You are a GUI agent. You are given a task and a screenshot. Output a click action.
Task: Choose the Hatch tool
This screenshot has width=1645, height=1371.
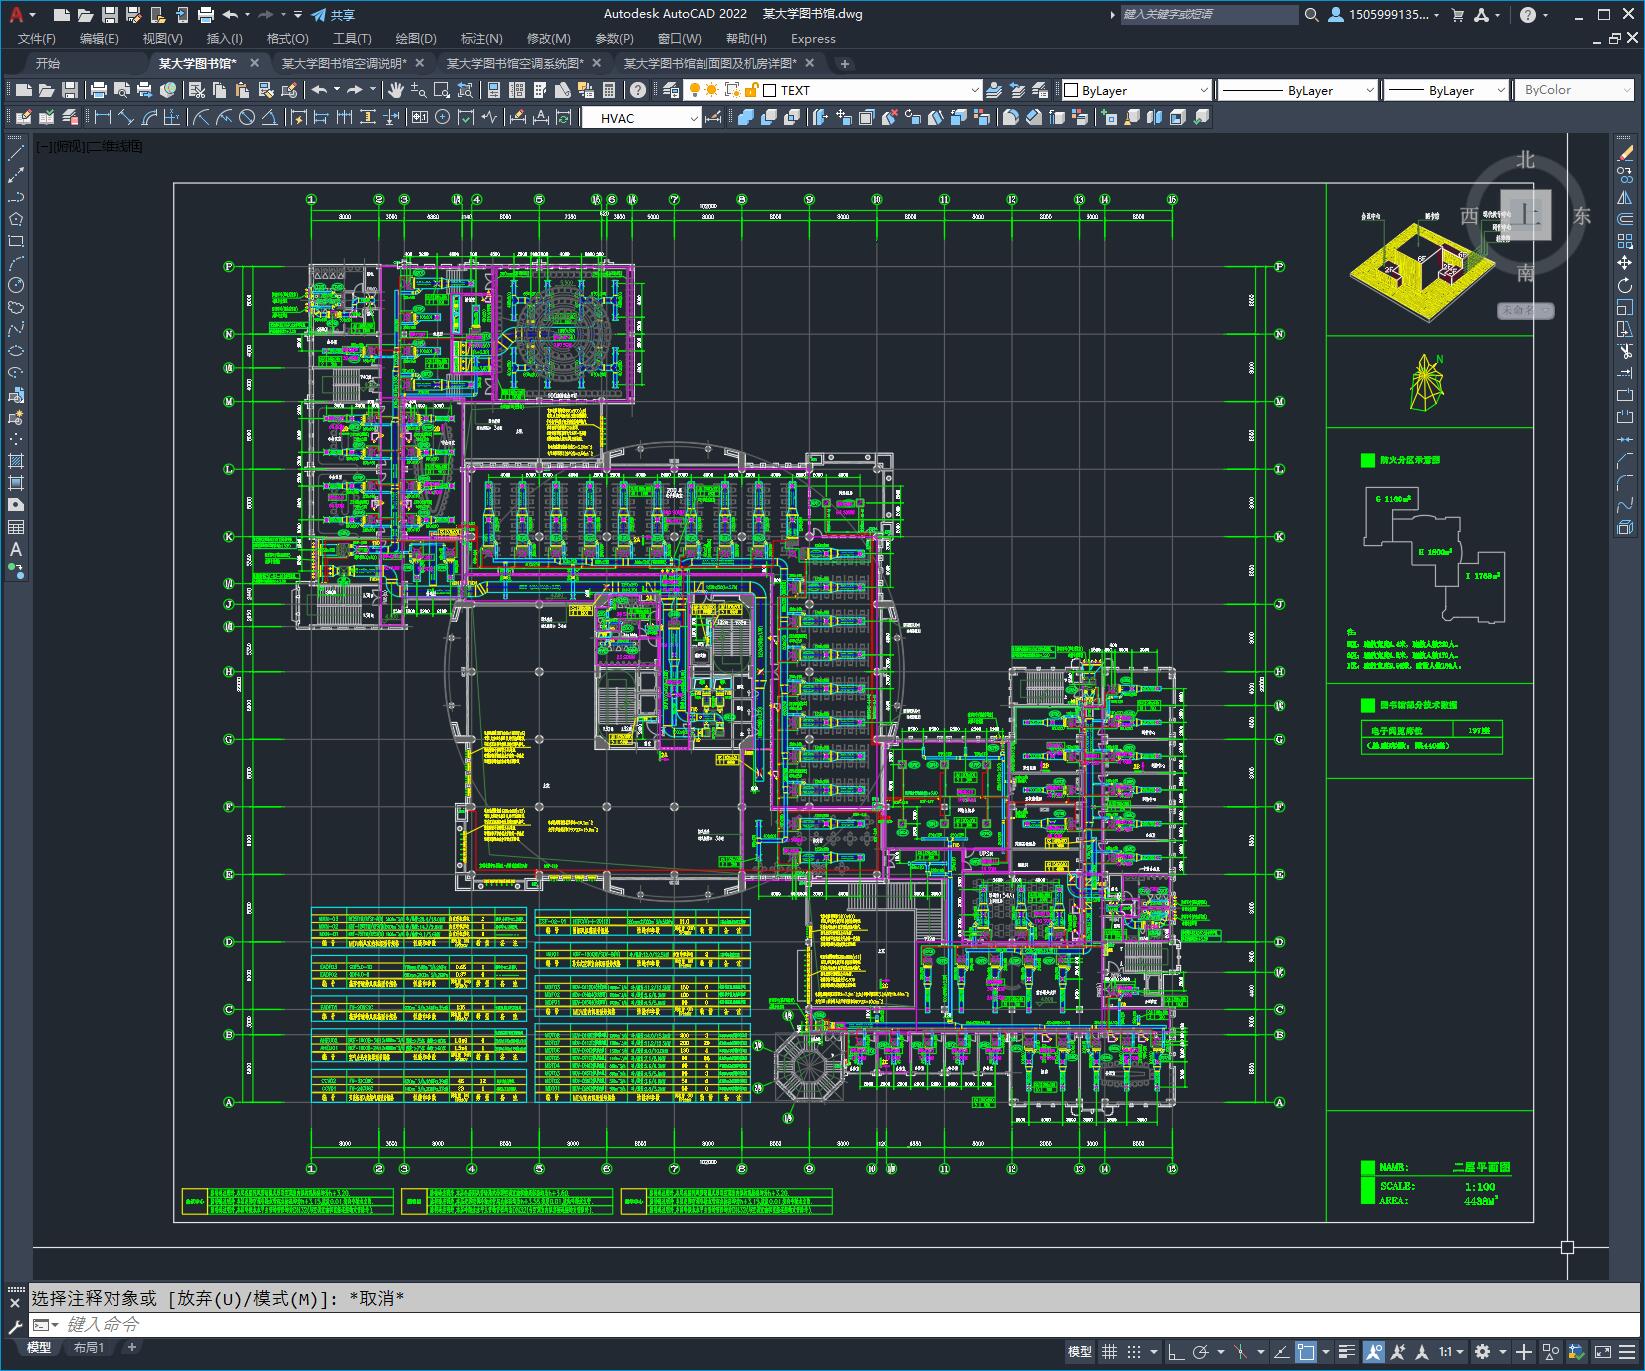pyautogui.click(x=16, y=461)
